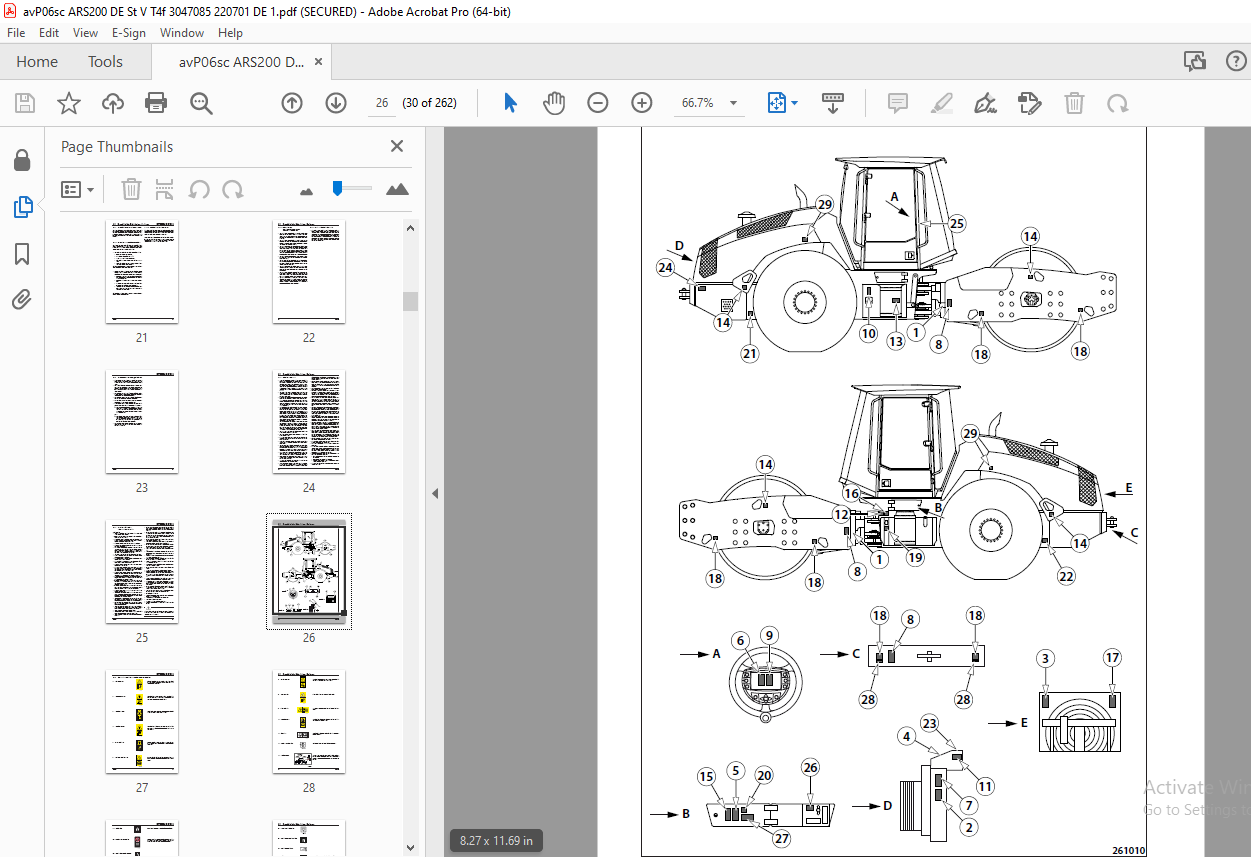Rotate pages counterclockwise in thumbnails panel
This screenshot has width=1251, height=857.
199,189
